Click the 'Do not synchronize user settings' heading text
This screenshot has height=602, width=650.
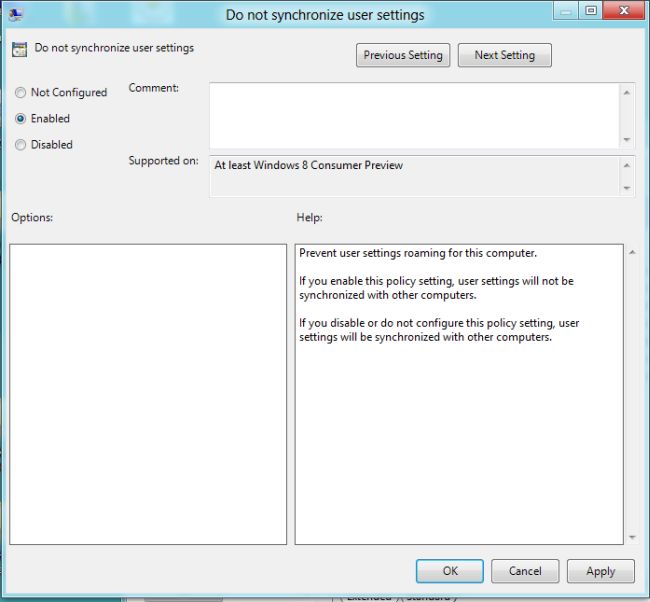click(x=114, y=48)
